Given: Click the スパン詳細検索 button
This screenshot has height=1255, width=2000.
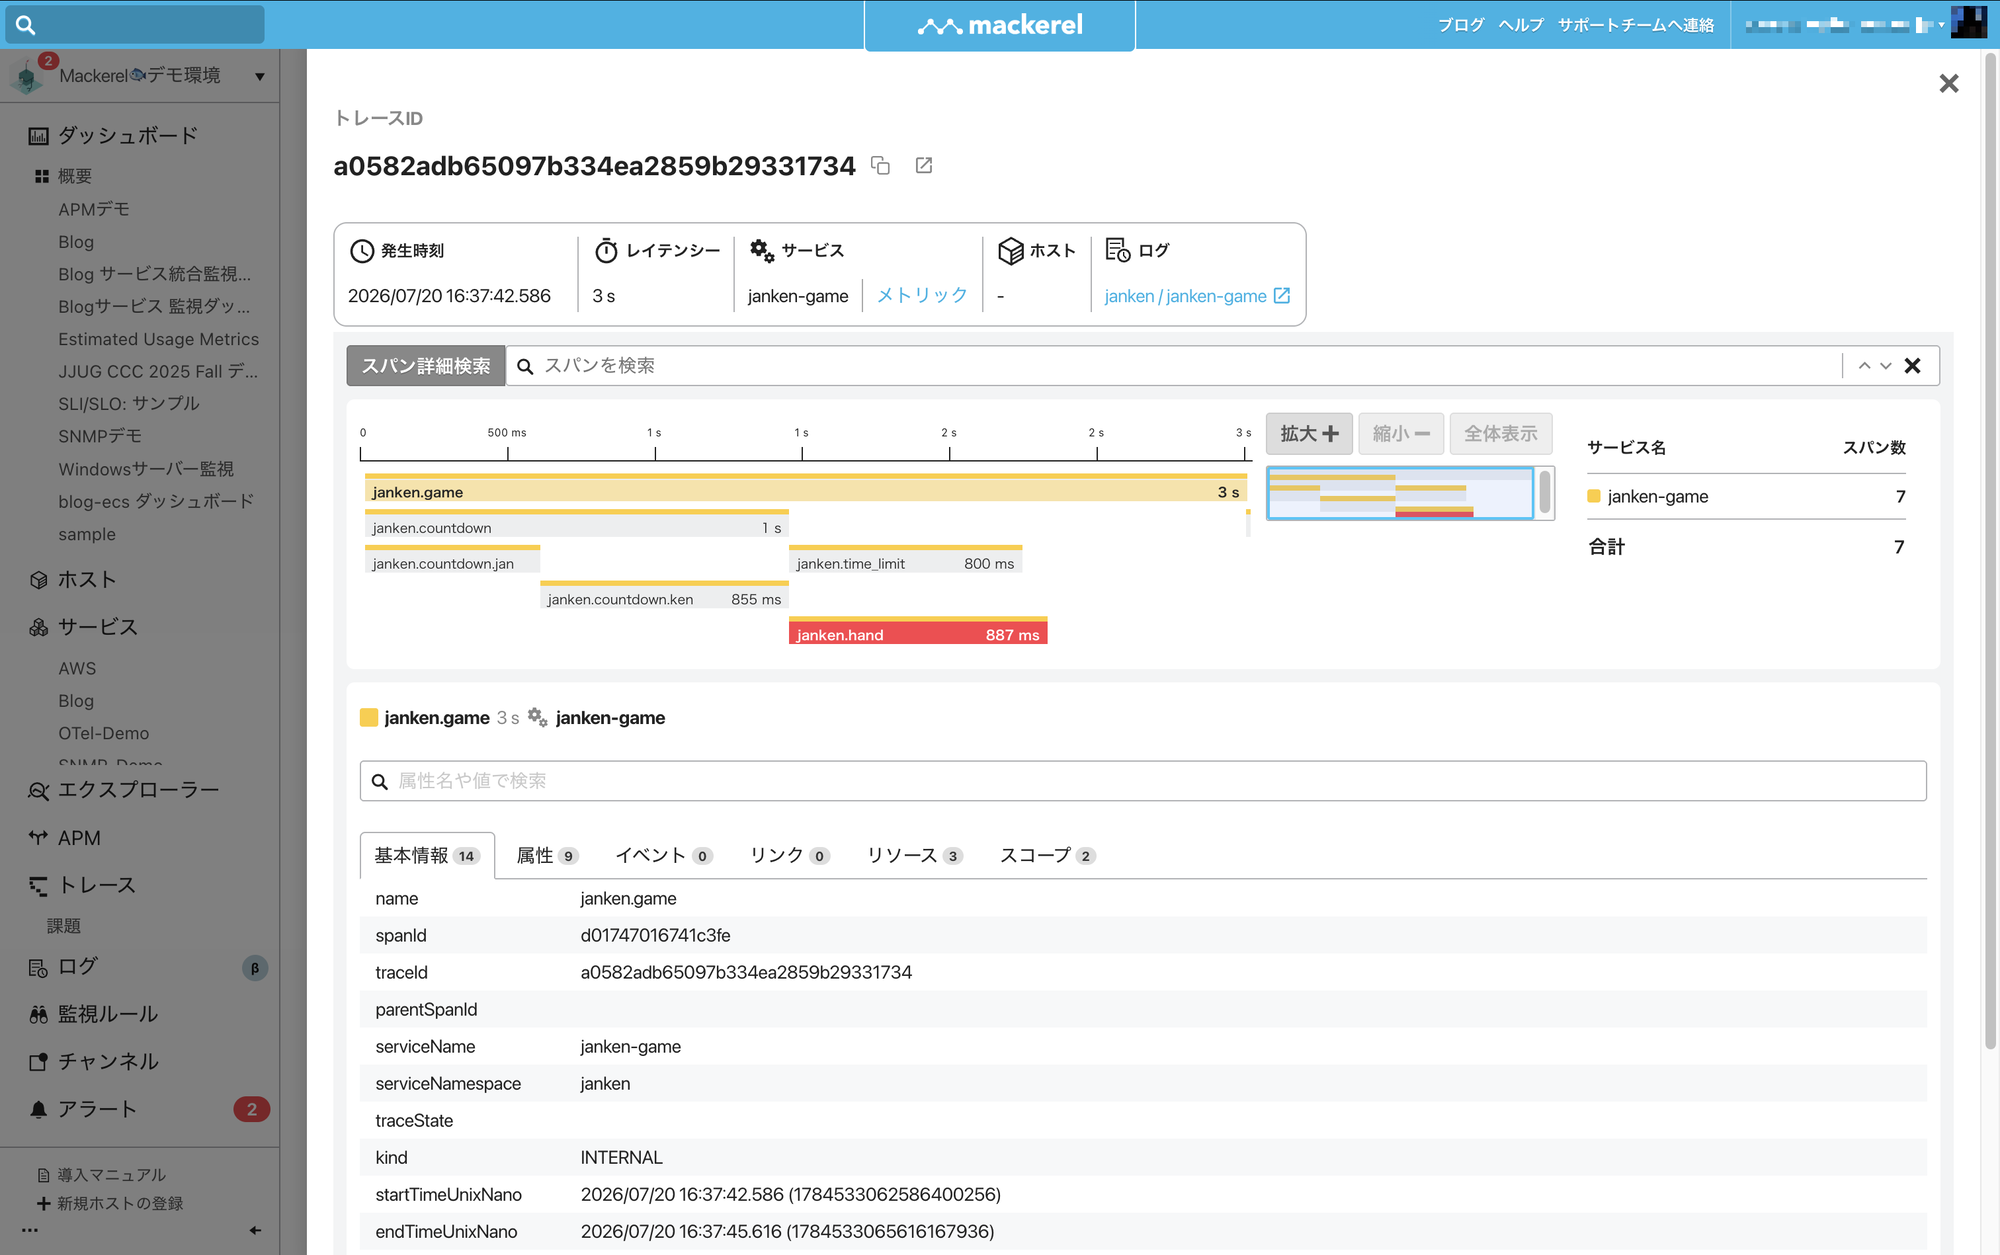Looking at the screenshot, I should point(426,366).
